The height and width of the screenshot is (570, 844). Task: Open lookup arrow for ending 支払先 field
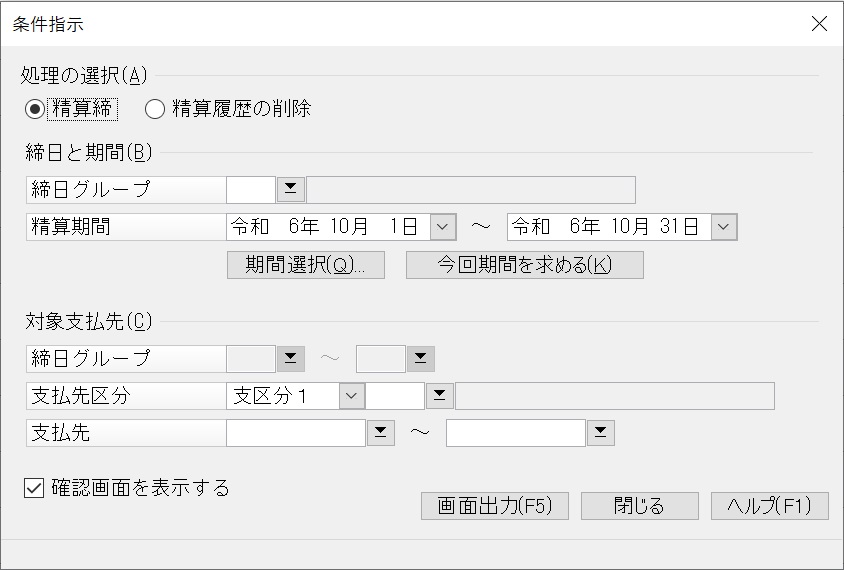[601, 433]
